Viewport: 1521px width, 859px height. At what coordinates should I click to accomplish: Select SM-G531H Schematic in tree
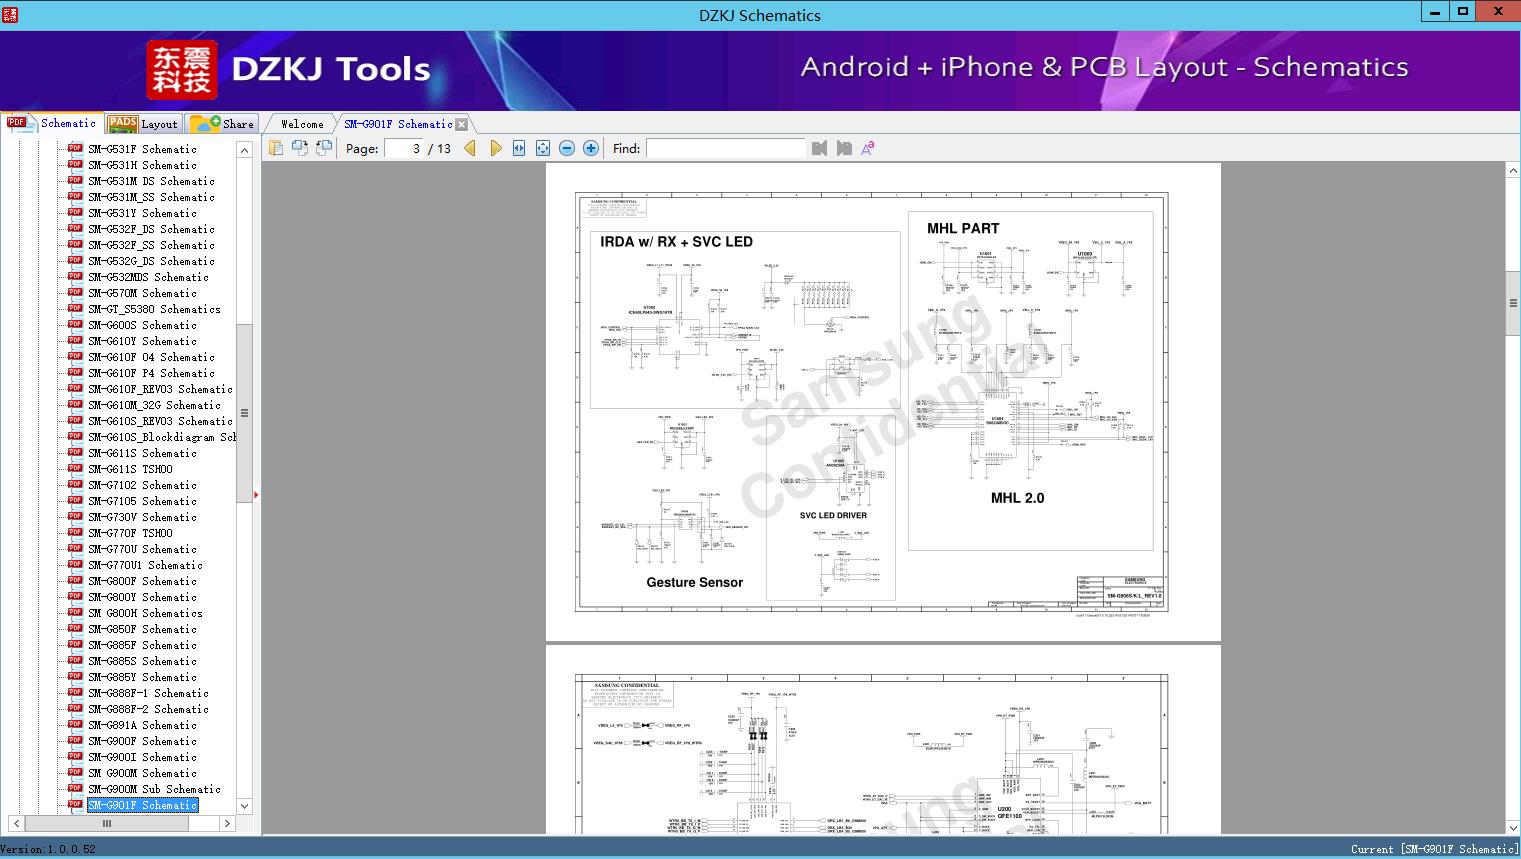coord(142,165)
